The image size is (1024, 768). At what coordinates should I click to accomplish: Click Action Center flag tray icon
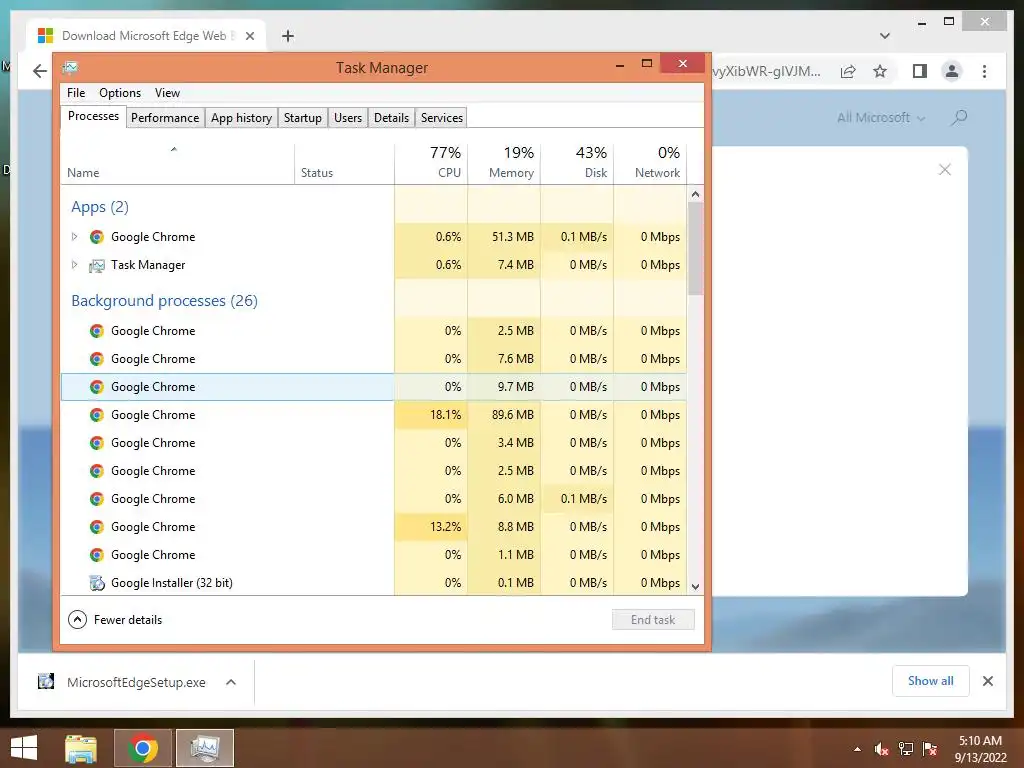pos(930,749)
